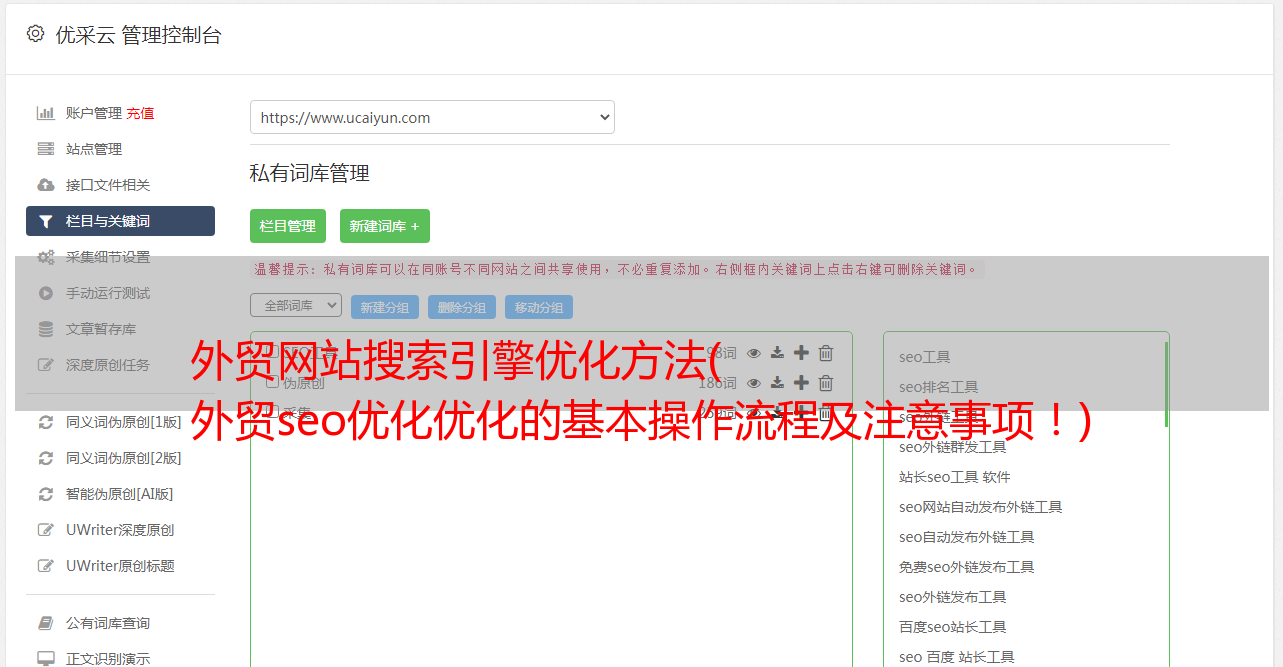Click the 优采云 管理控制台 header title
The height and width of the screenshot is (667, 1283).
(138, 35)
